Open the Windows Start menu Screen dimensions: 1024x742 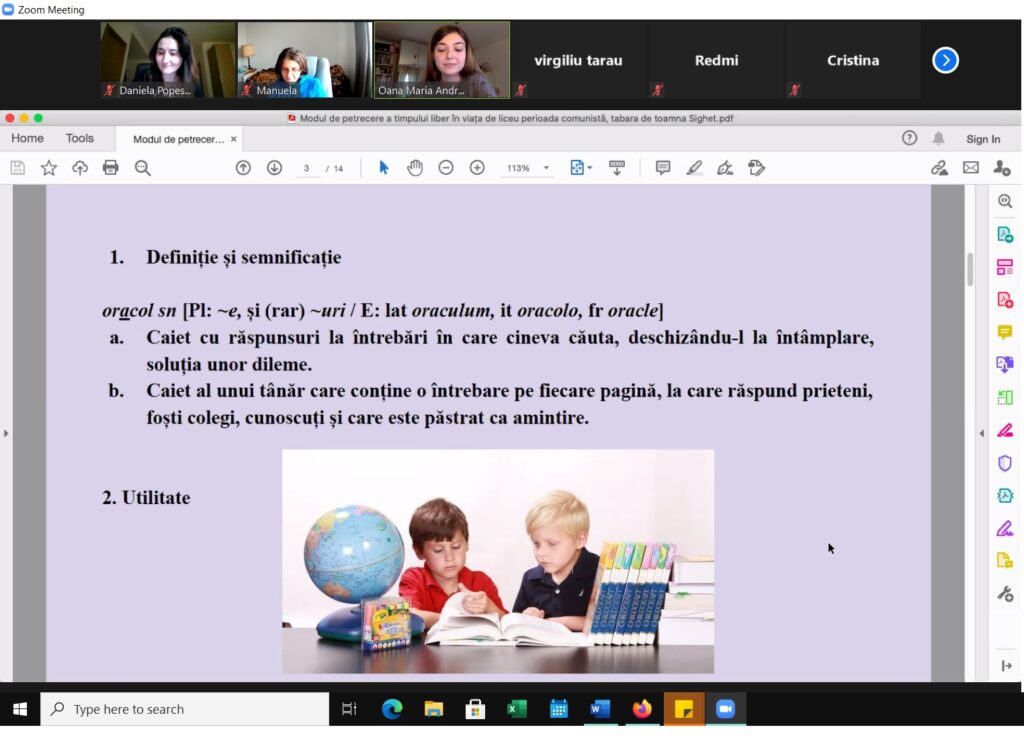tap(20, 709)
